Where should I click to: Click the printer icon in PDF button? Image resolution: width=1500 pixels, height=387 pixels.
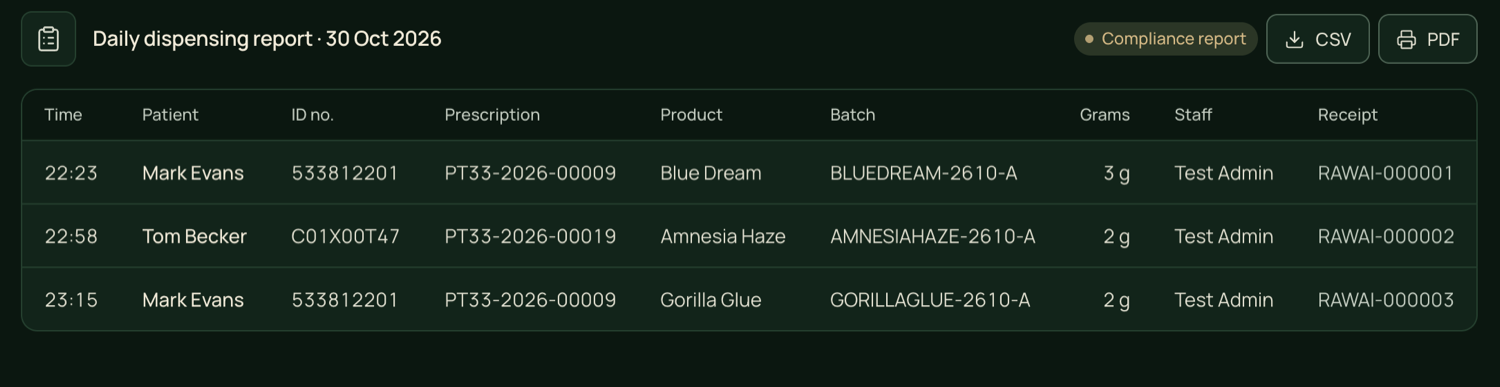tap(1406, 39)
